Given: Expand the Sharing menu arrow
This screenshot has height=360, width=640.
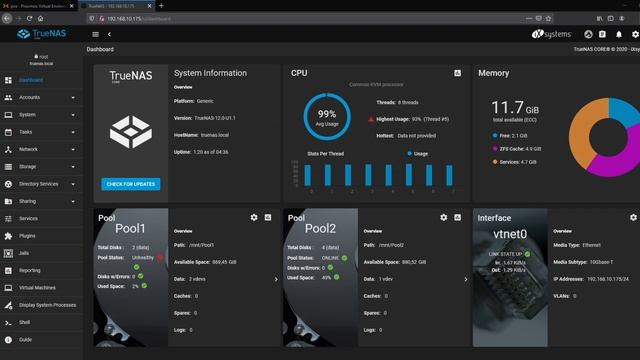Looking at the screenshot, I should (x=73, y=202).
